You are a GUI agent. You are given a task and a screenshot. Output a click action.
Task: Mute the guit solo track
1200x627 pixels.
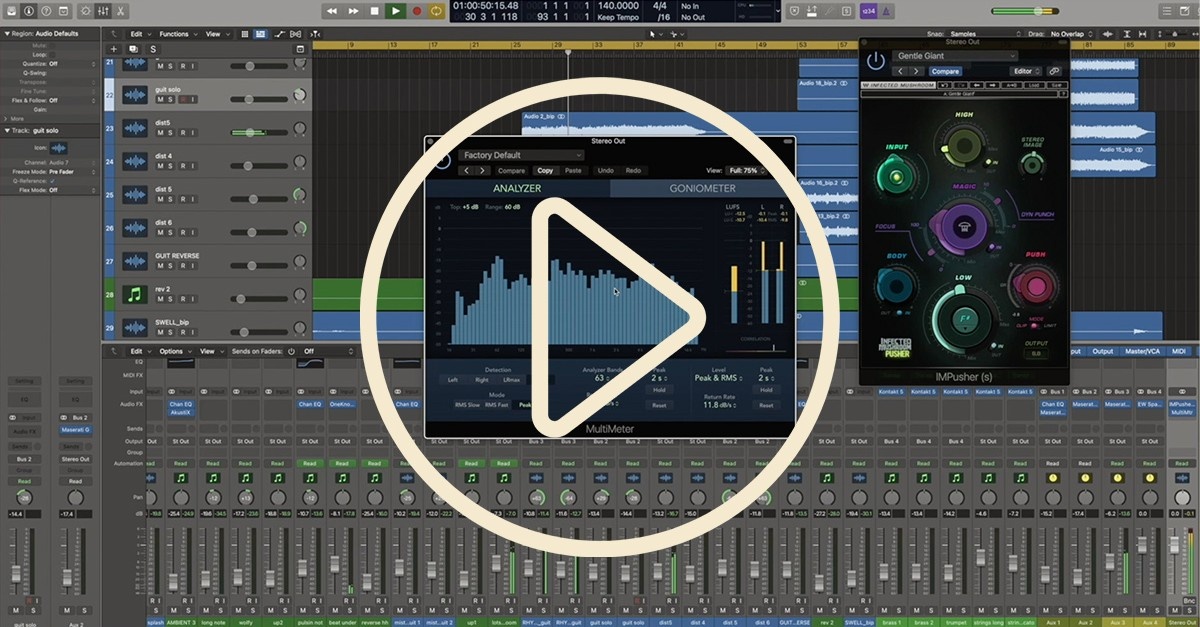click(159, 99)
